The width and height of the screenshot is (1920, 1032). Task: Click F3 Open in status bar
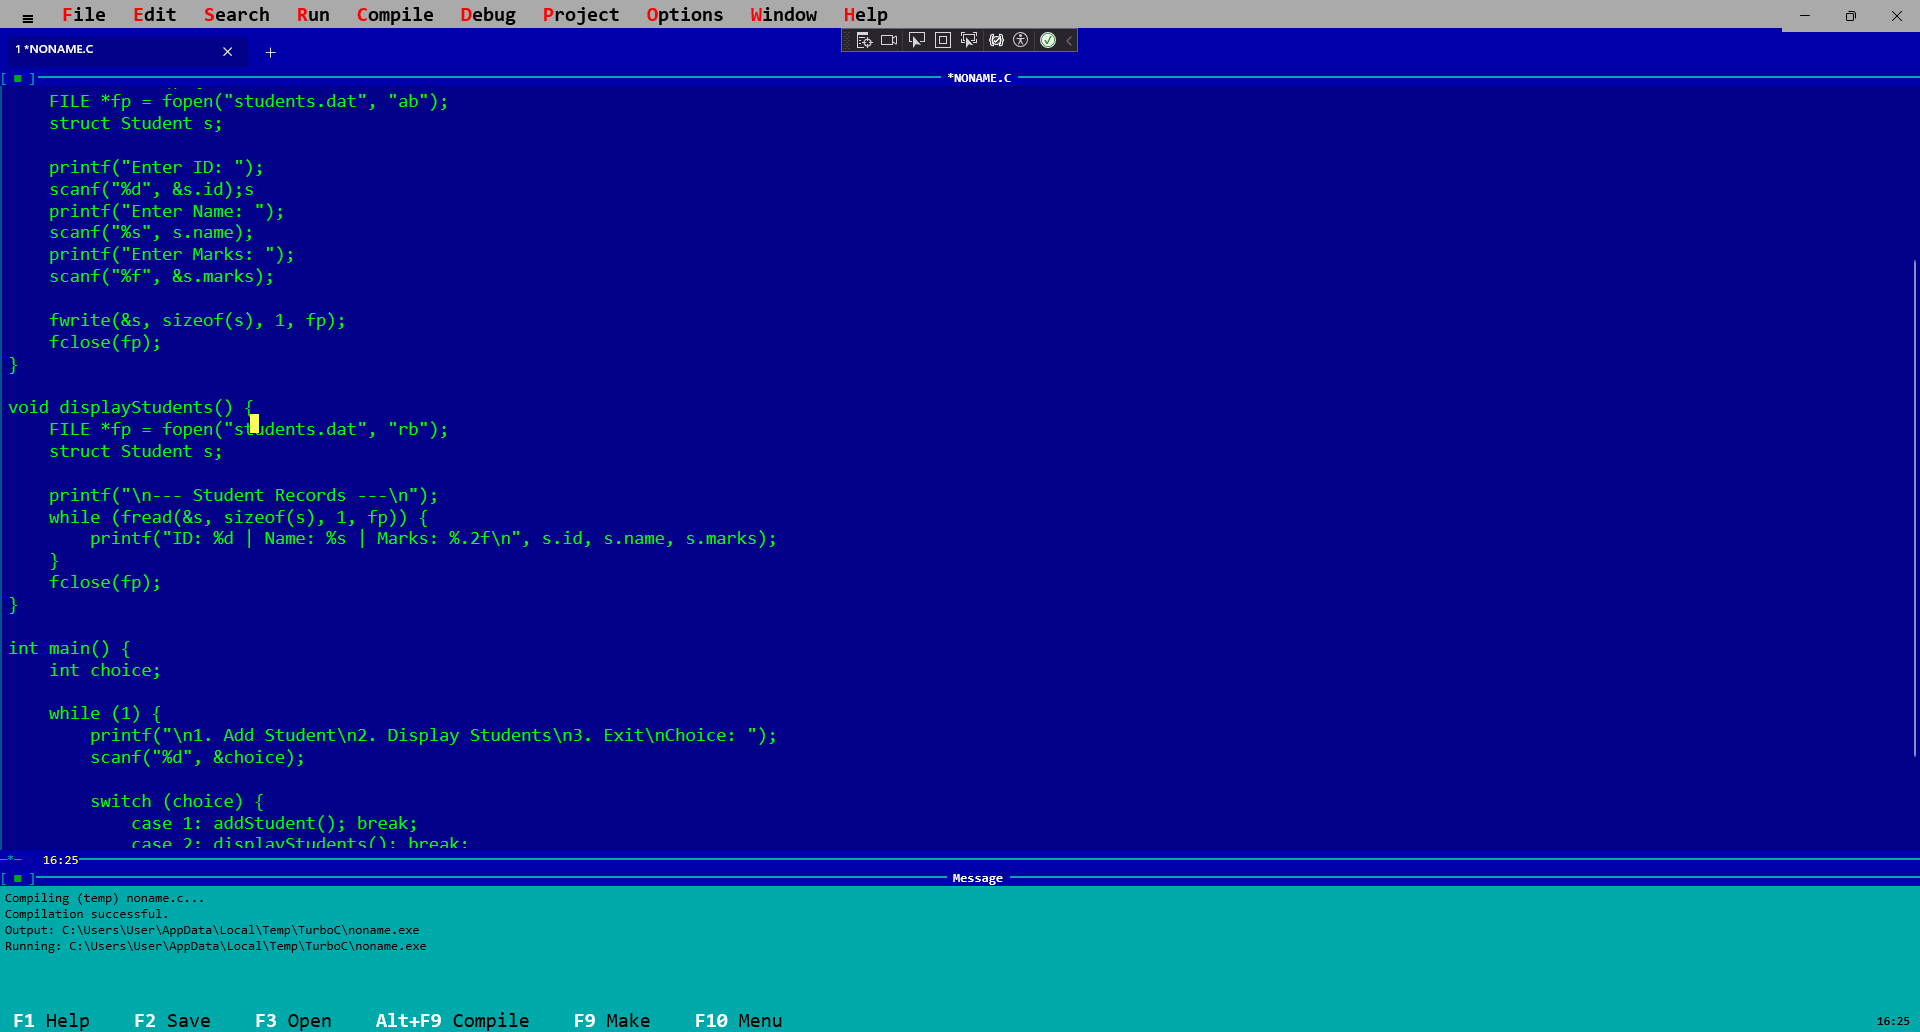(293, 1020)
